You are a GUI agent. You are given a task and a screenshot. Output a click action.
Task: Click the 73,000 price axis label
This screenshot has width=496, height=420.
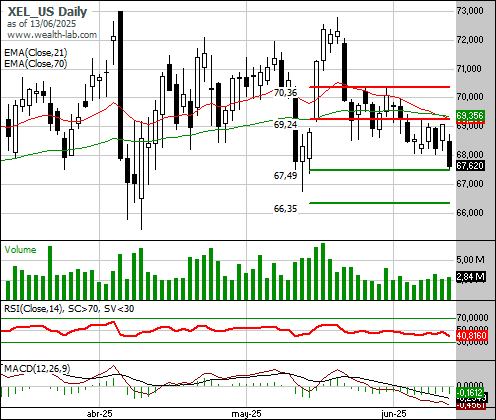(470, 11)
